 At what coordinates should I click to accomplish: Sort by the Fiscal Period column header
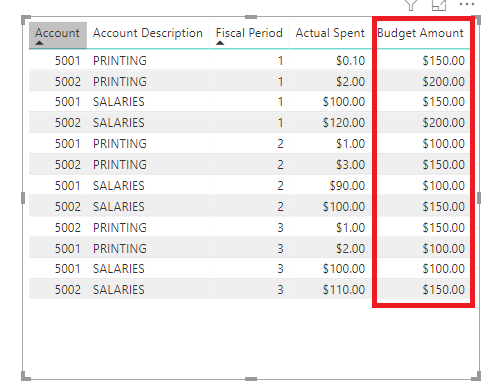(x=249, y=33)
